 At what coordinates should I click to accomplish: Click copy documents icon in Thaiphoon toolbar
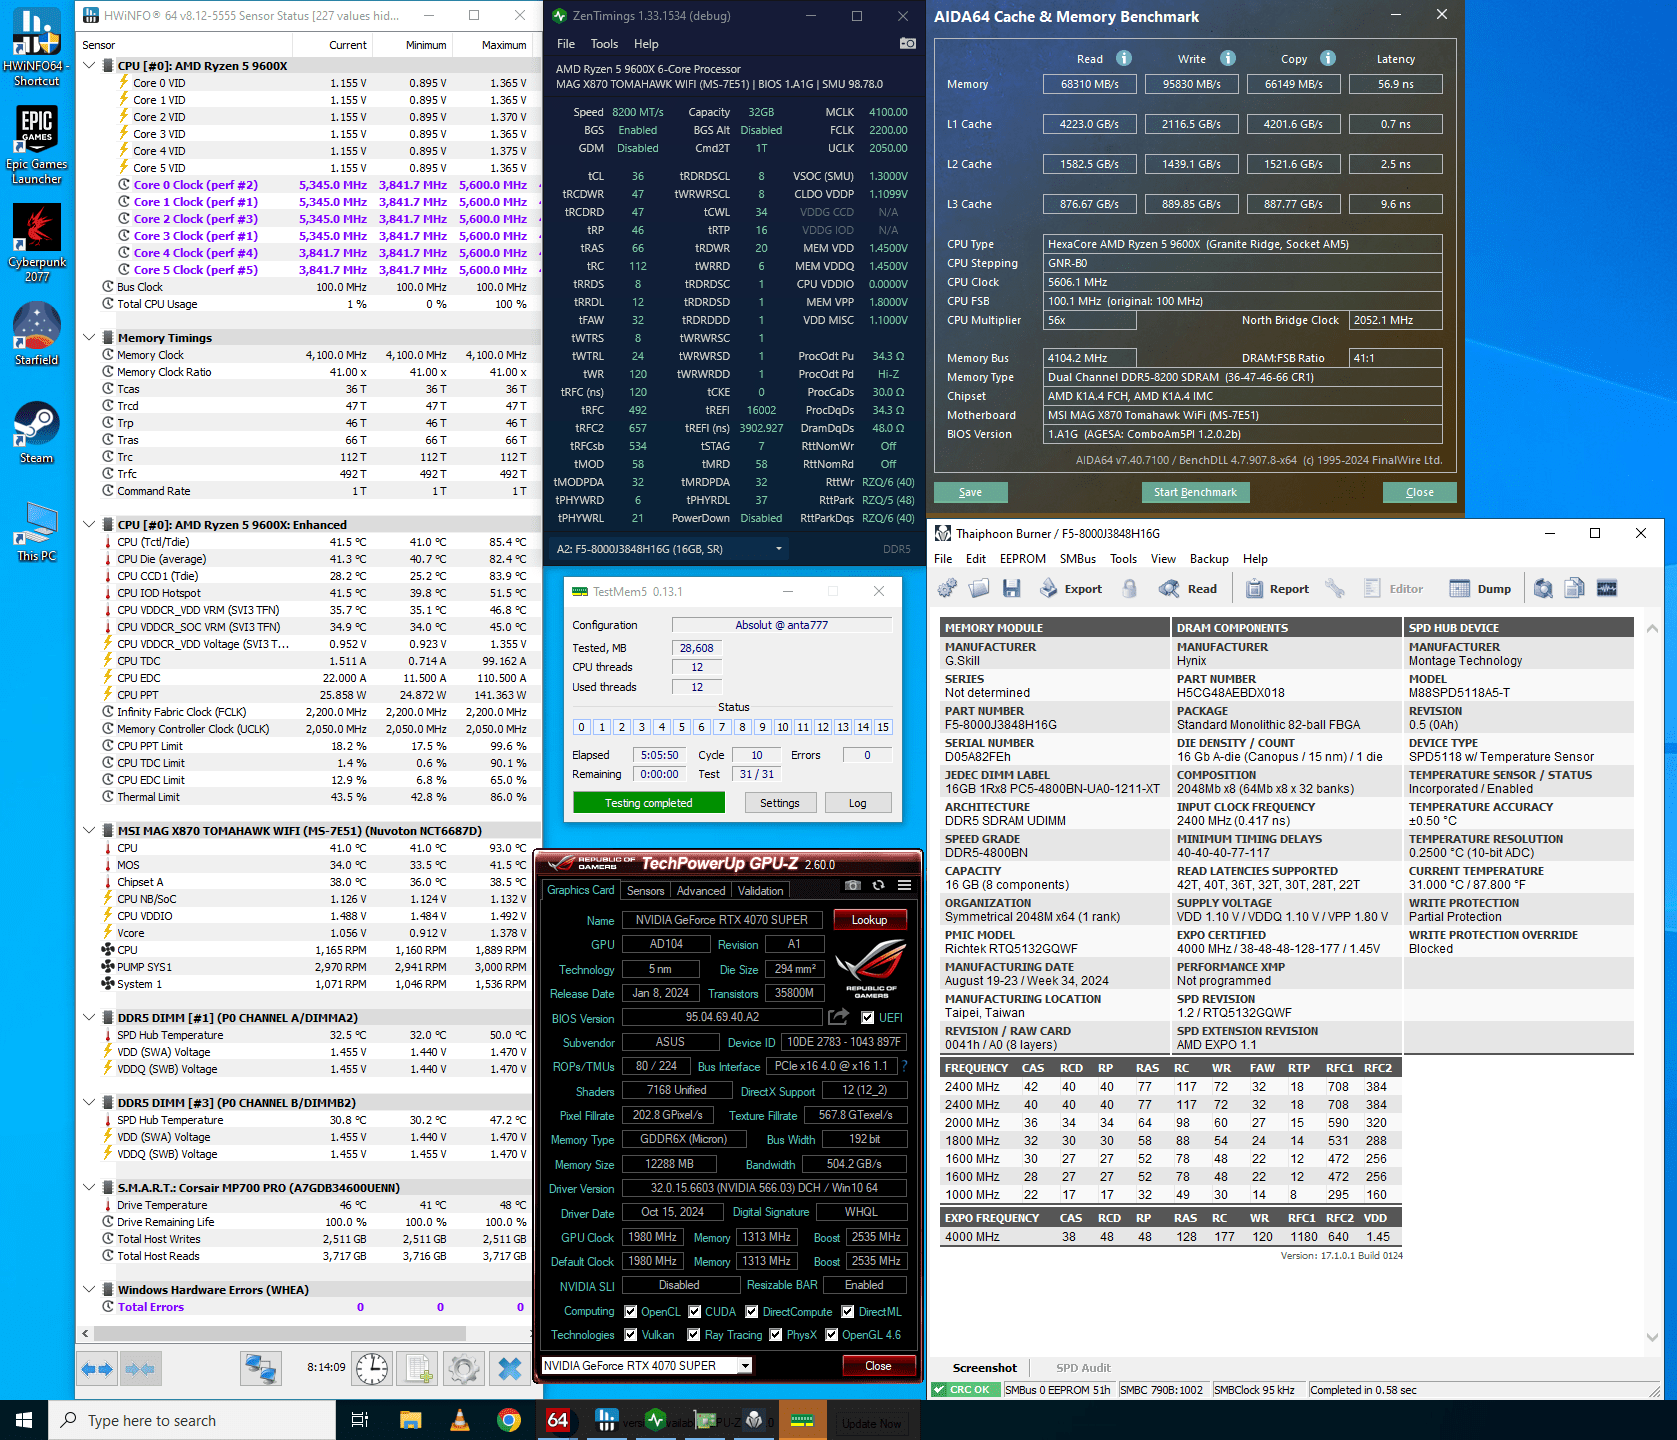click(1575, 589)
